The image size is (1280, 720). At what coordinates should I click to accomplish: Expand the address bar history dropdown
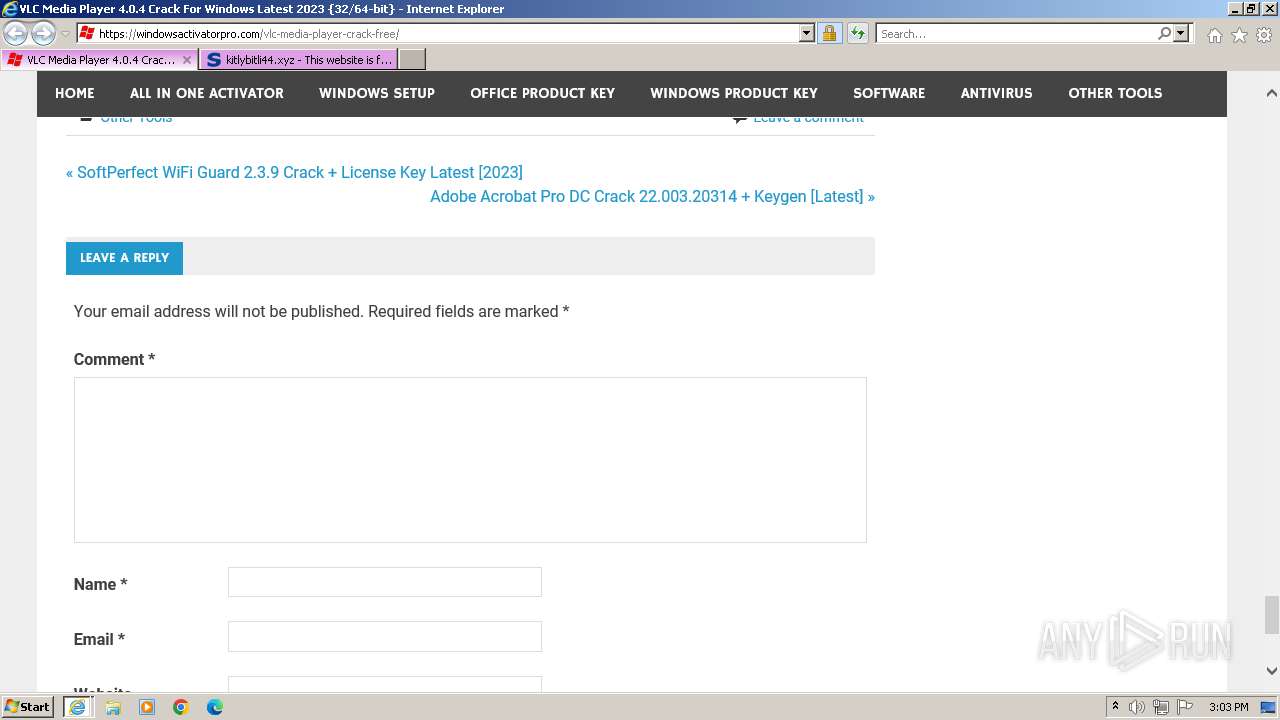807,34
